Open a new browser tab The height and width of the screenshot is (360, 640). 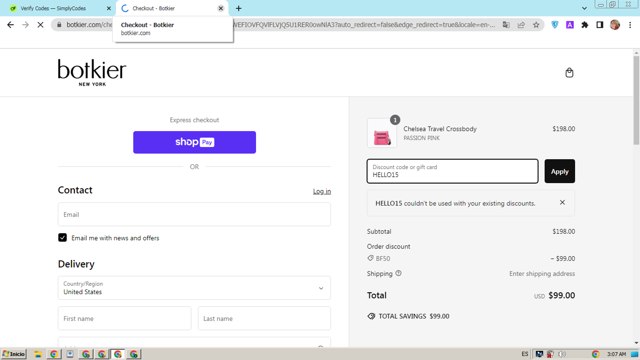click(239, 8)
